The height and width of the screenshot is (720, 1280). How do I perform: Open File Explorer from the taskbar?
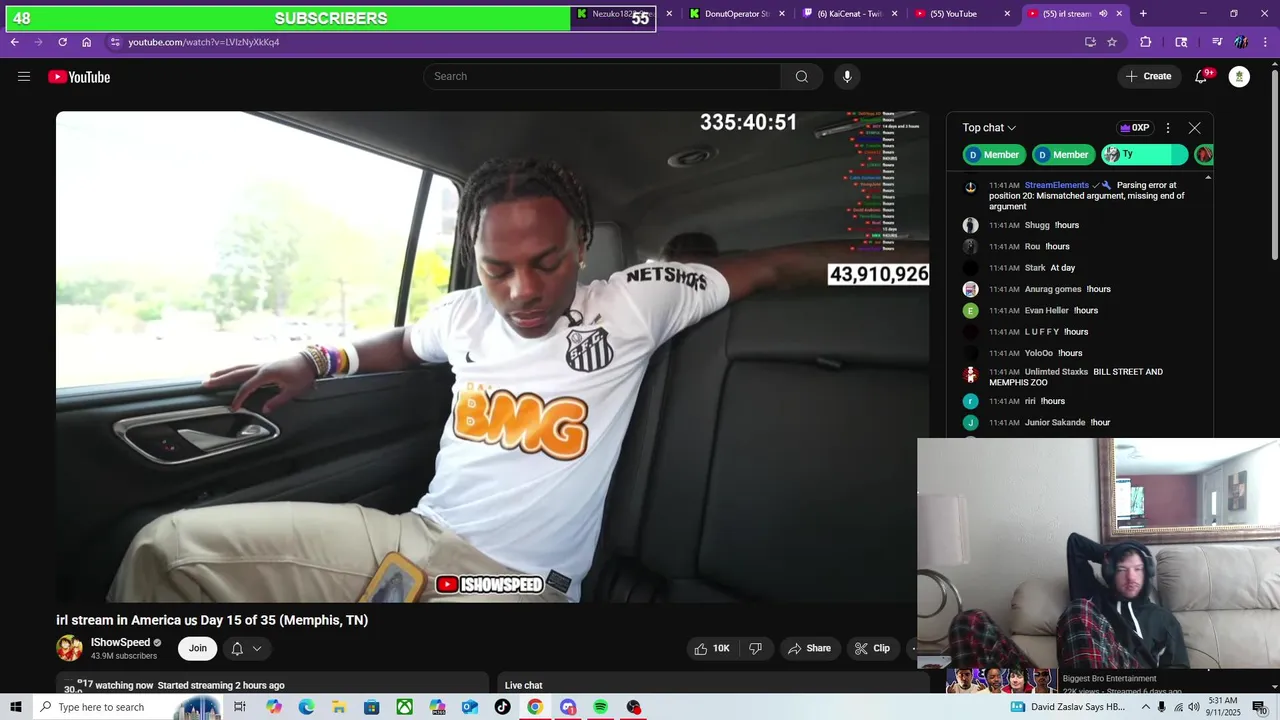[x=339, y=707]
